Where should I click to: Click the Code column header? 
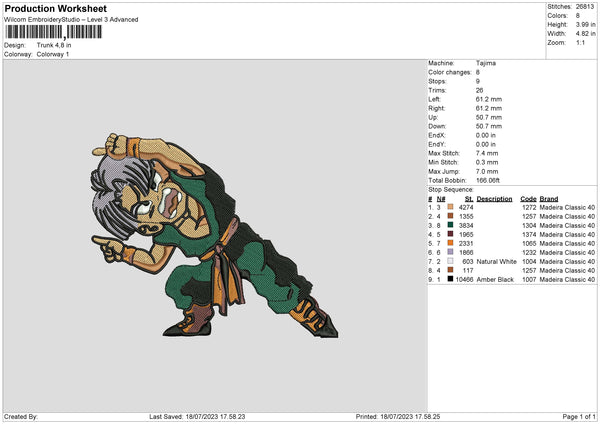(528, 198)
